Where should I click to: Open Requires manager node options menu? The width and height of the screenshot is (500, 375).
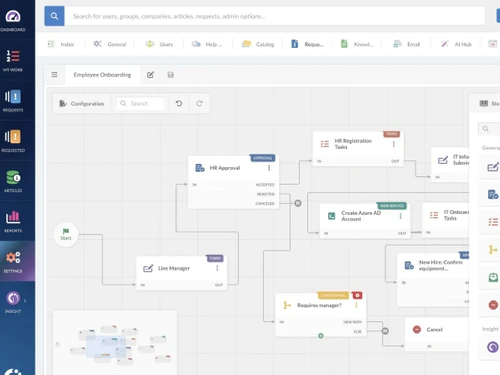click(356, 305)
